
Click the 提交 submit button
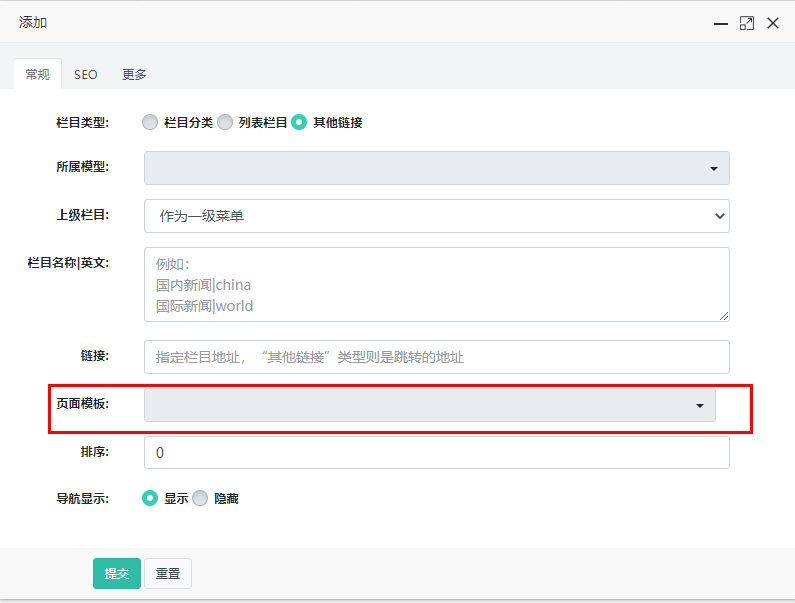117,574
